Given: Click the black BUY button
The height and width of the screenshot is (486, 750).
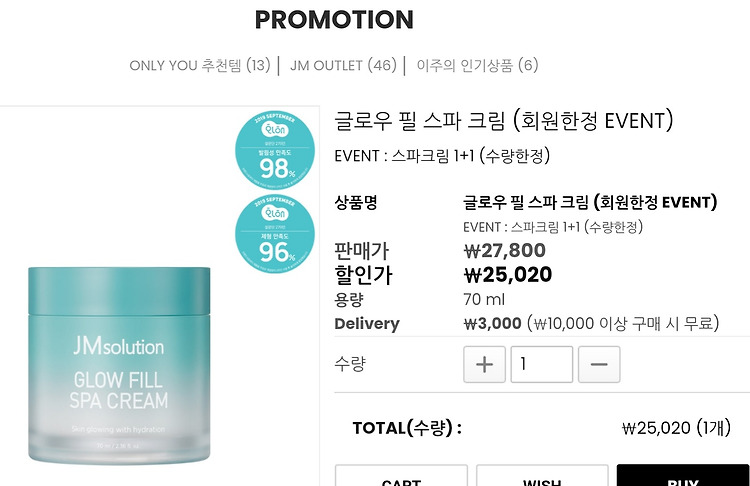Looking at the screenshot, I should (x=683, y=475).
